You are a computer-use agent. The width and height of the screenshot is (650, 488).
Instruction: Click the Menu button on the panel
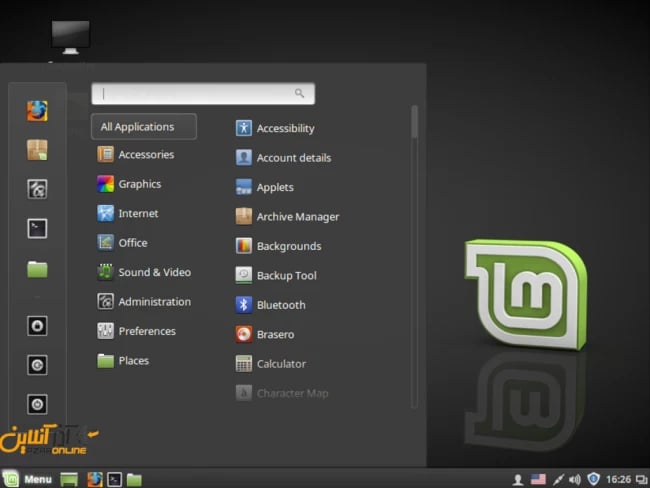(x=27, y=479)
